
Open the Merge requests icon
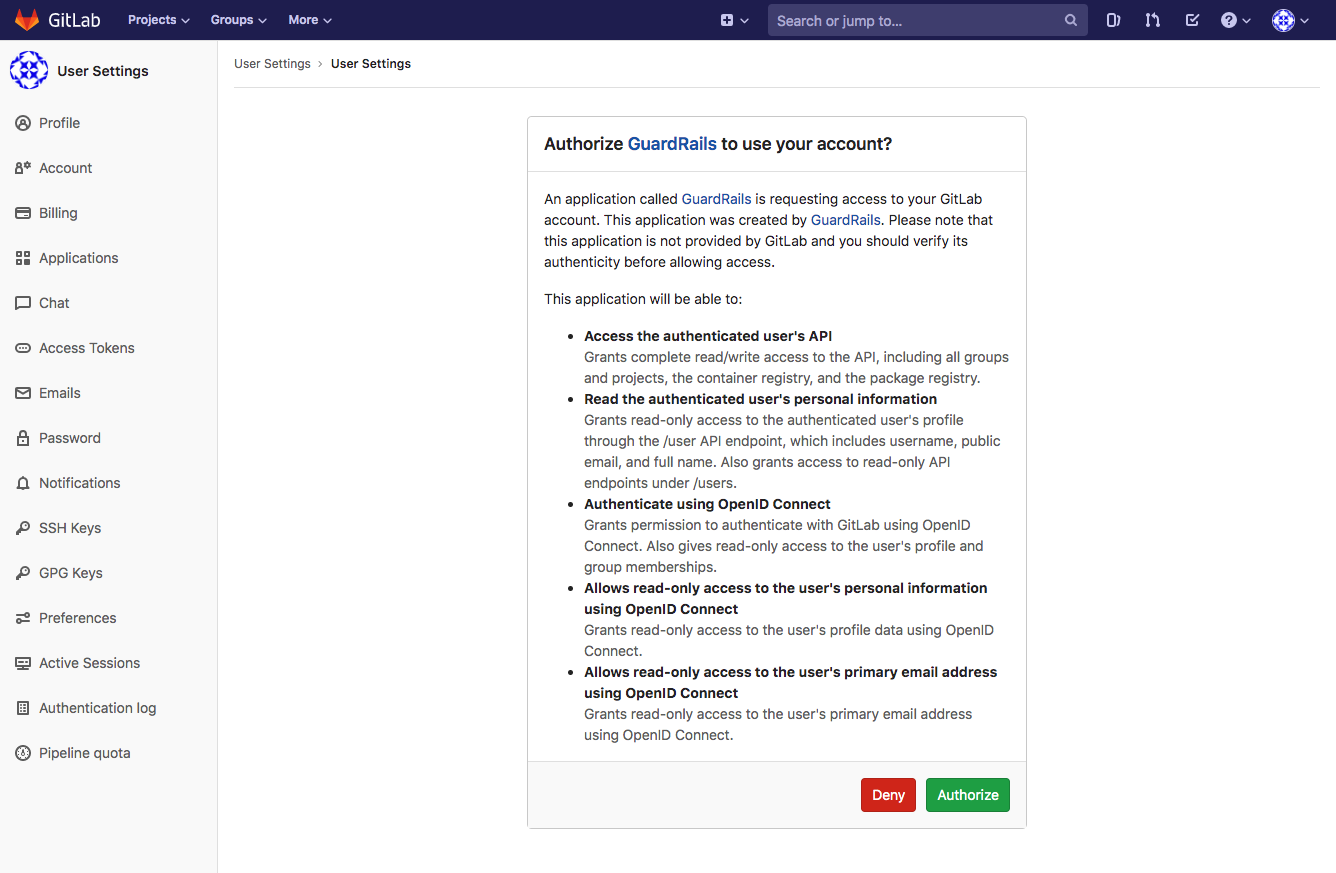click(x=1153, y=20)
